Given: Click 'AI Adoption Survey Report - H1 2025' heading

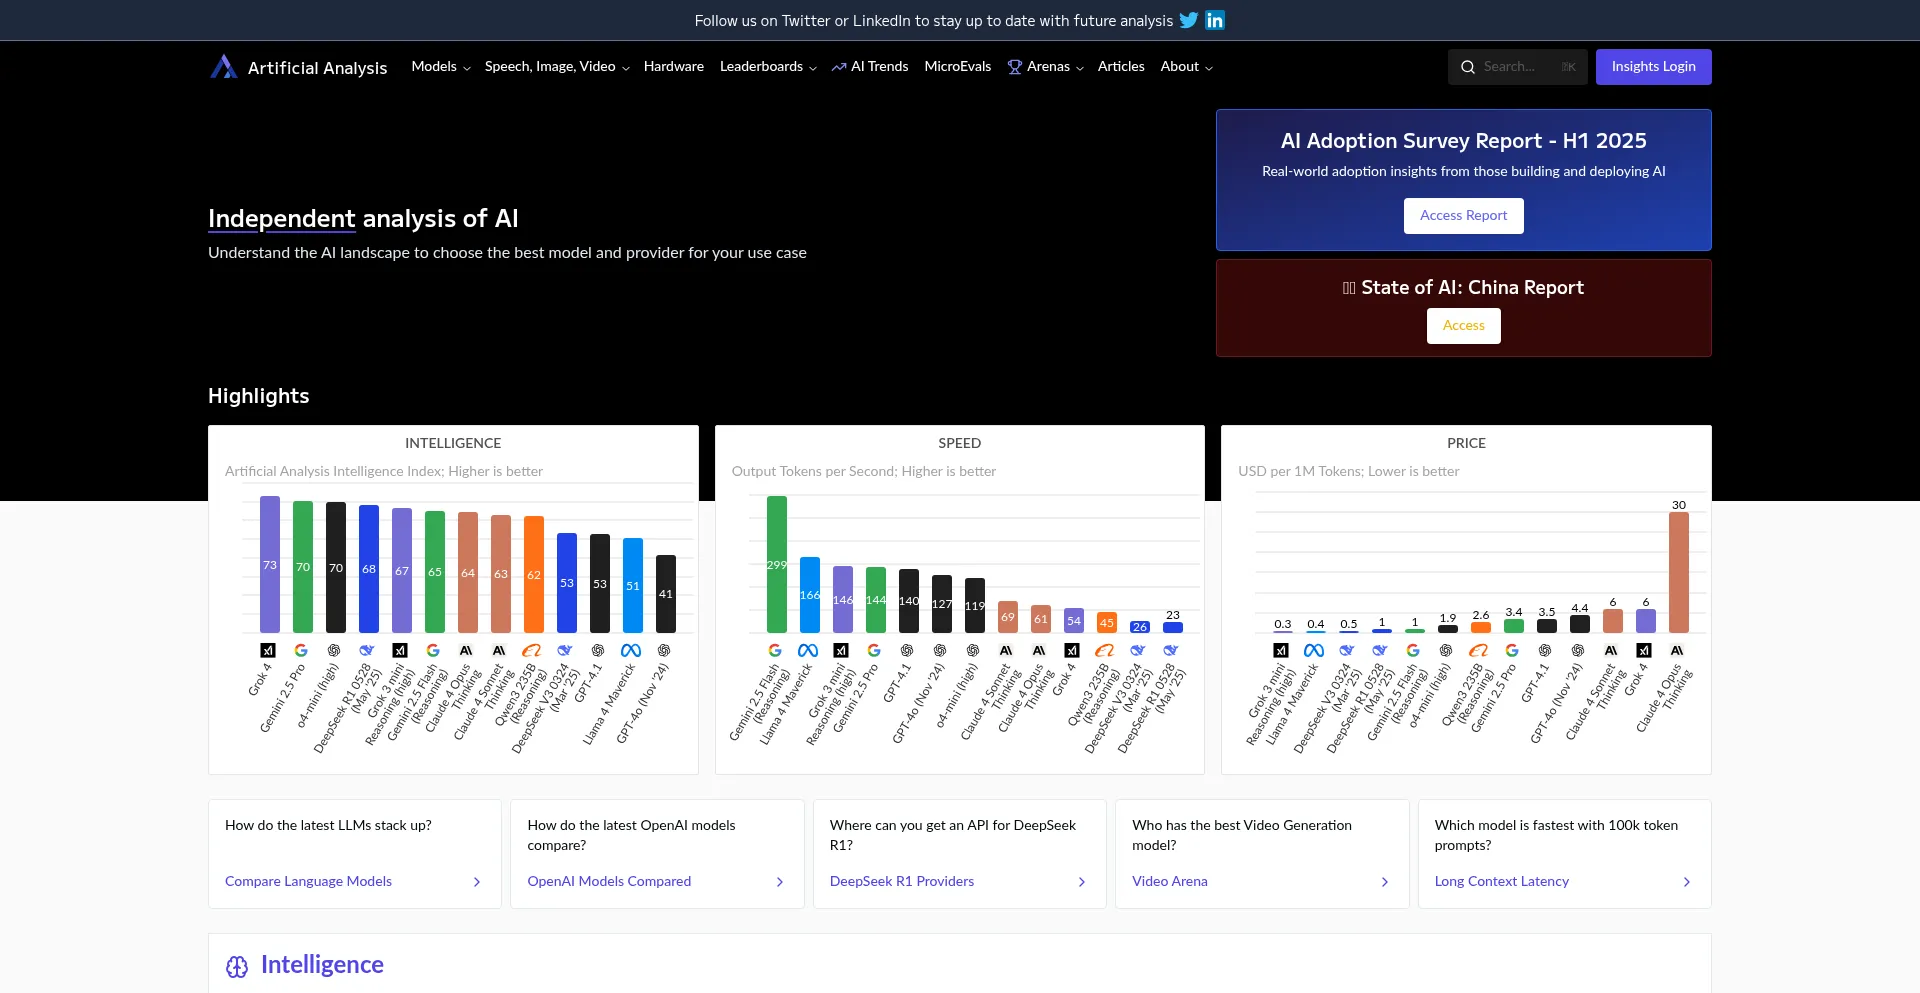Looking at the screenshot, I should (x=1464, y=141).
